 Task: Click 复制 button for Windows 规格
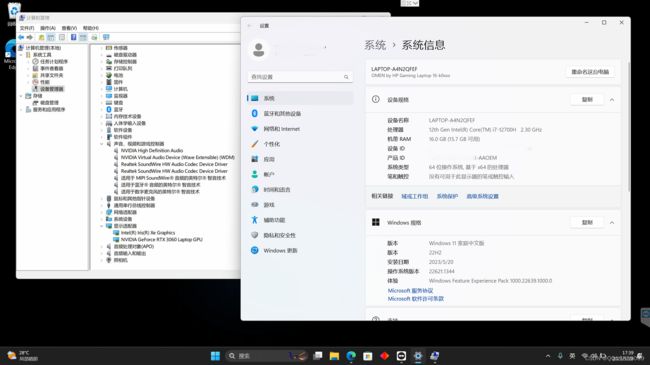tap(587, 223)
